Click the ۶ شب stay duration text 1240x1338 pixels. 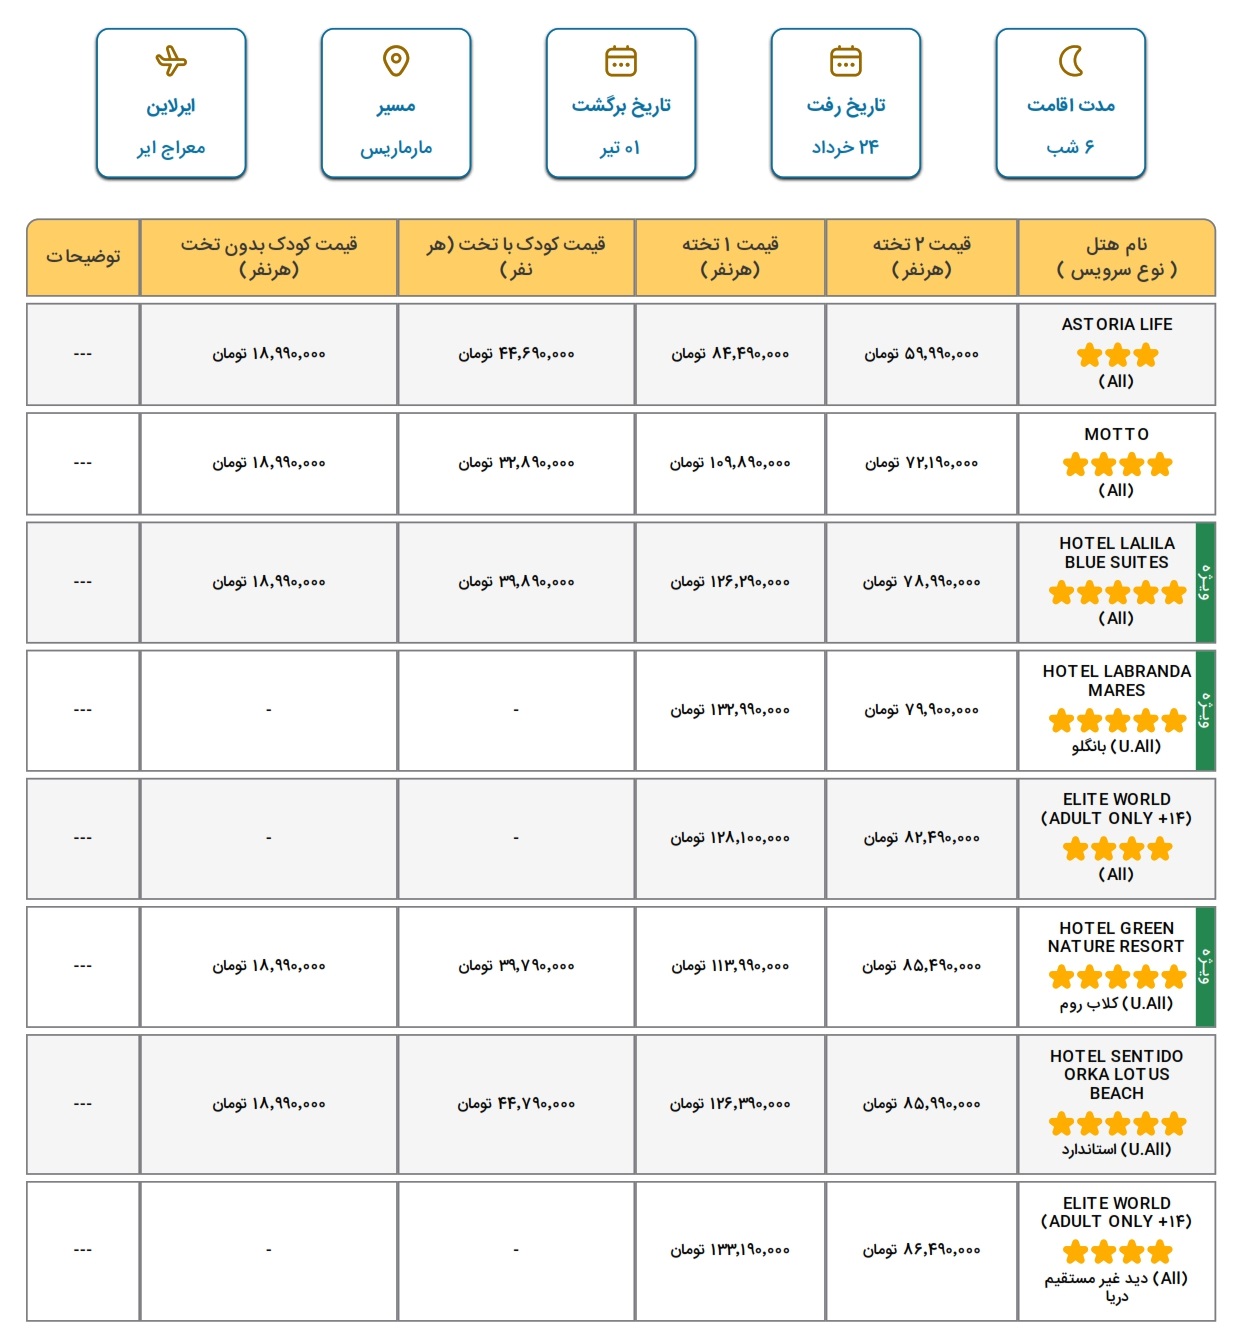(1071, 147)
